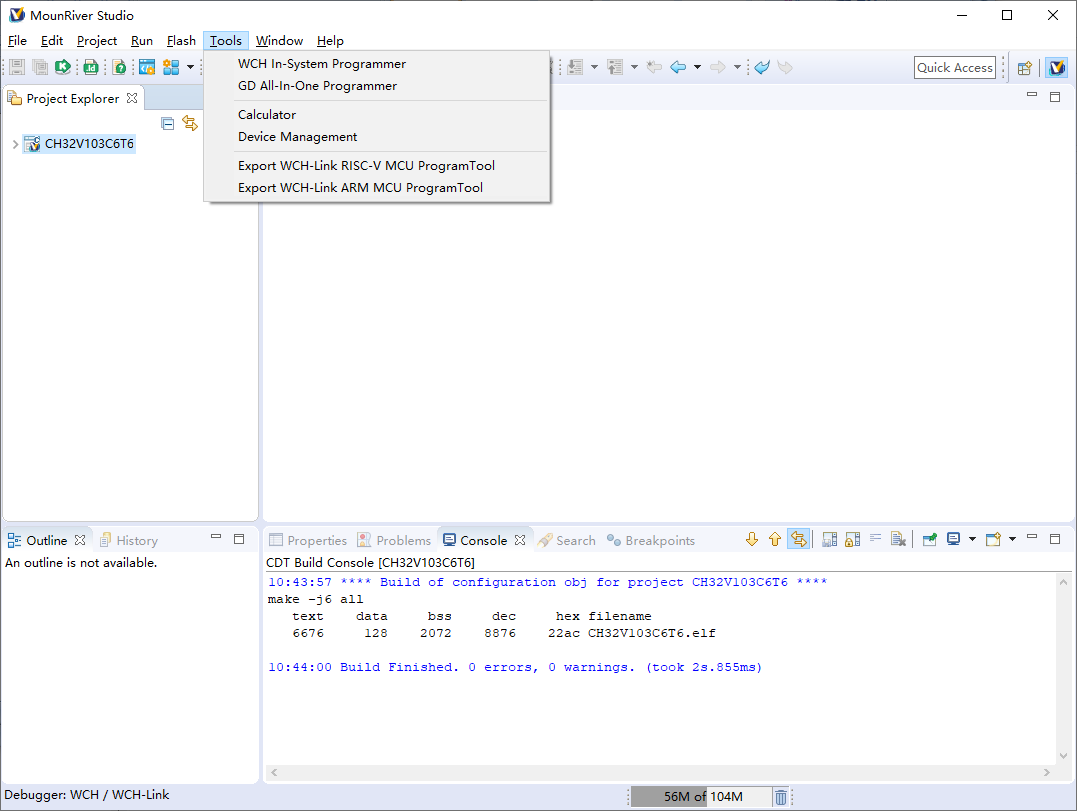Switch to the Breakpoints tab
The image size is (1077, 811).
pyautogui.click(x=651, y=540)
